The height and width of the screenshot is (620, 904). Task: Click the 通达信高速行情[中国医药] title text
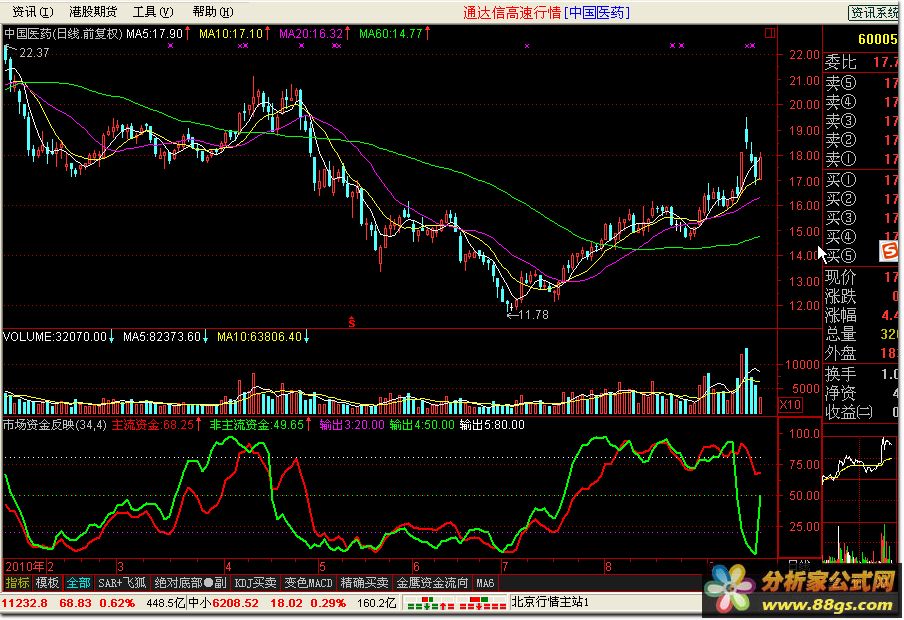pos(546,13)
